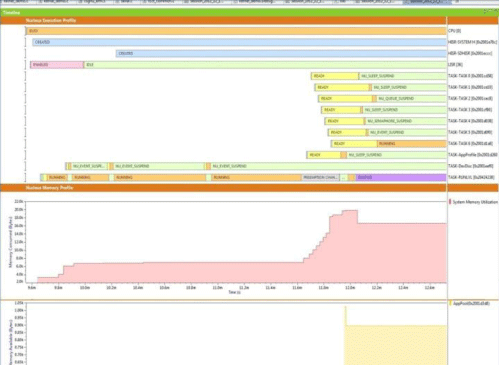This screenshot has height=365, width=499.
Task: Click System Memory Utilization legend swatch
Action: (x=450, y=202)
